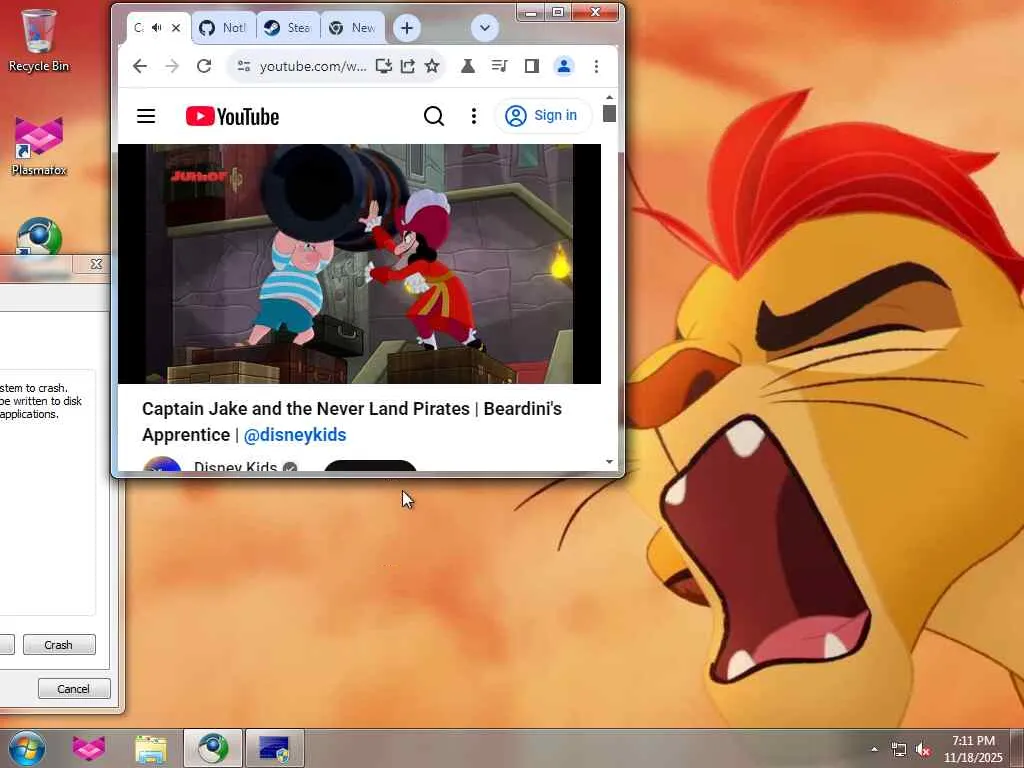The width and height of the screenshot is (1024, 768).
Task: Click the Captain Jake video player
Action: (x=359, y=264)
